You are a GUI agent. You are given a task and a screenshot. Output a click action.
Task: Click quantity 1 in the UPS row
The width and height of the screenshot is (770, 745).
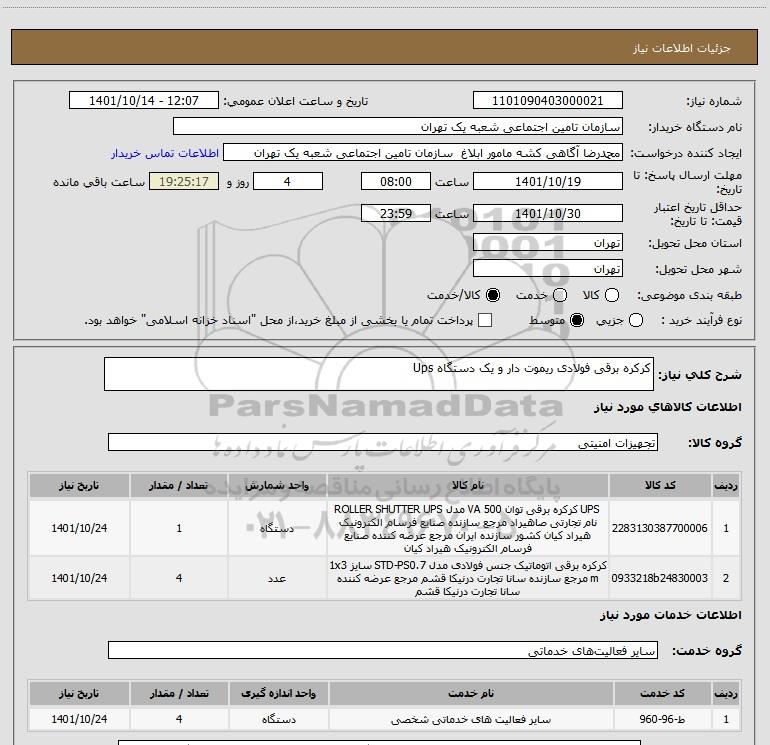tap(179, 528)
